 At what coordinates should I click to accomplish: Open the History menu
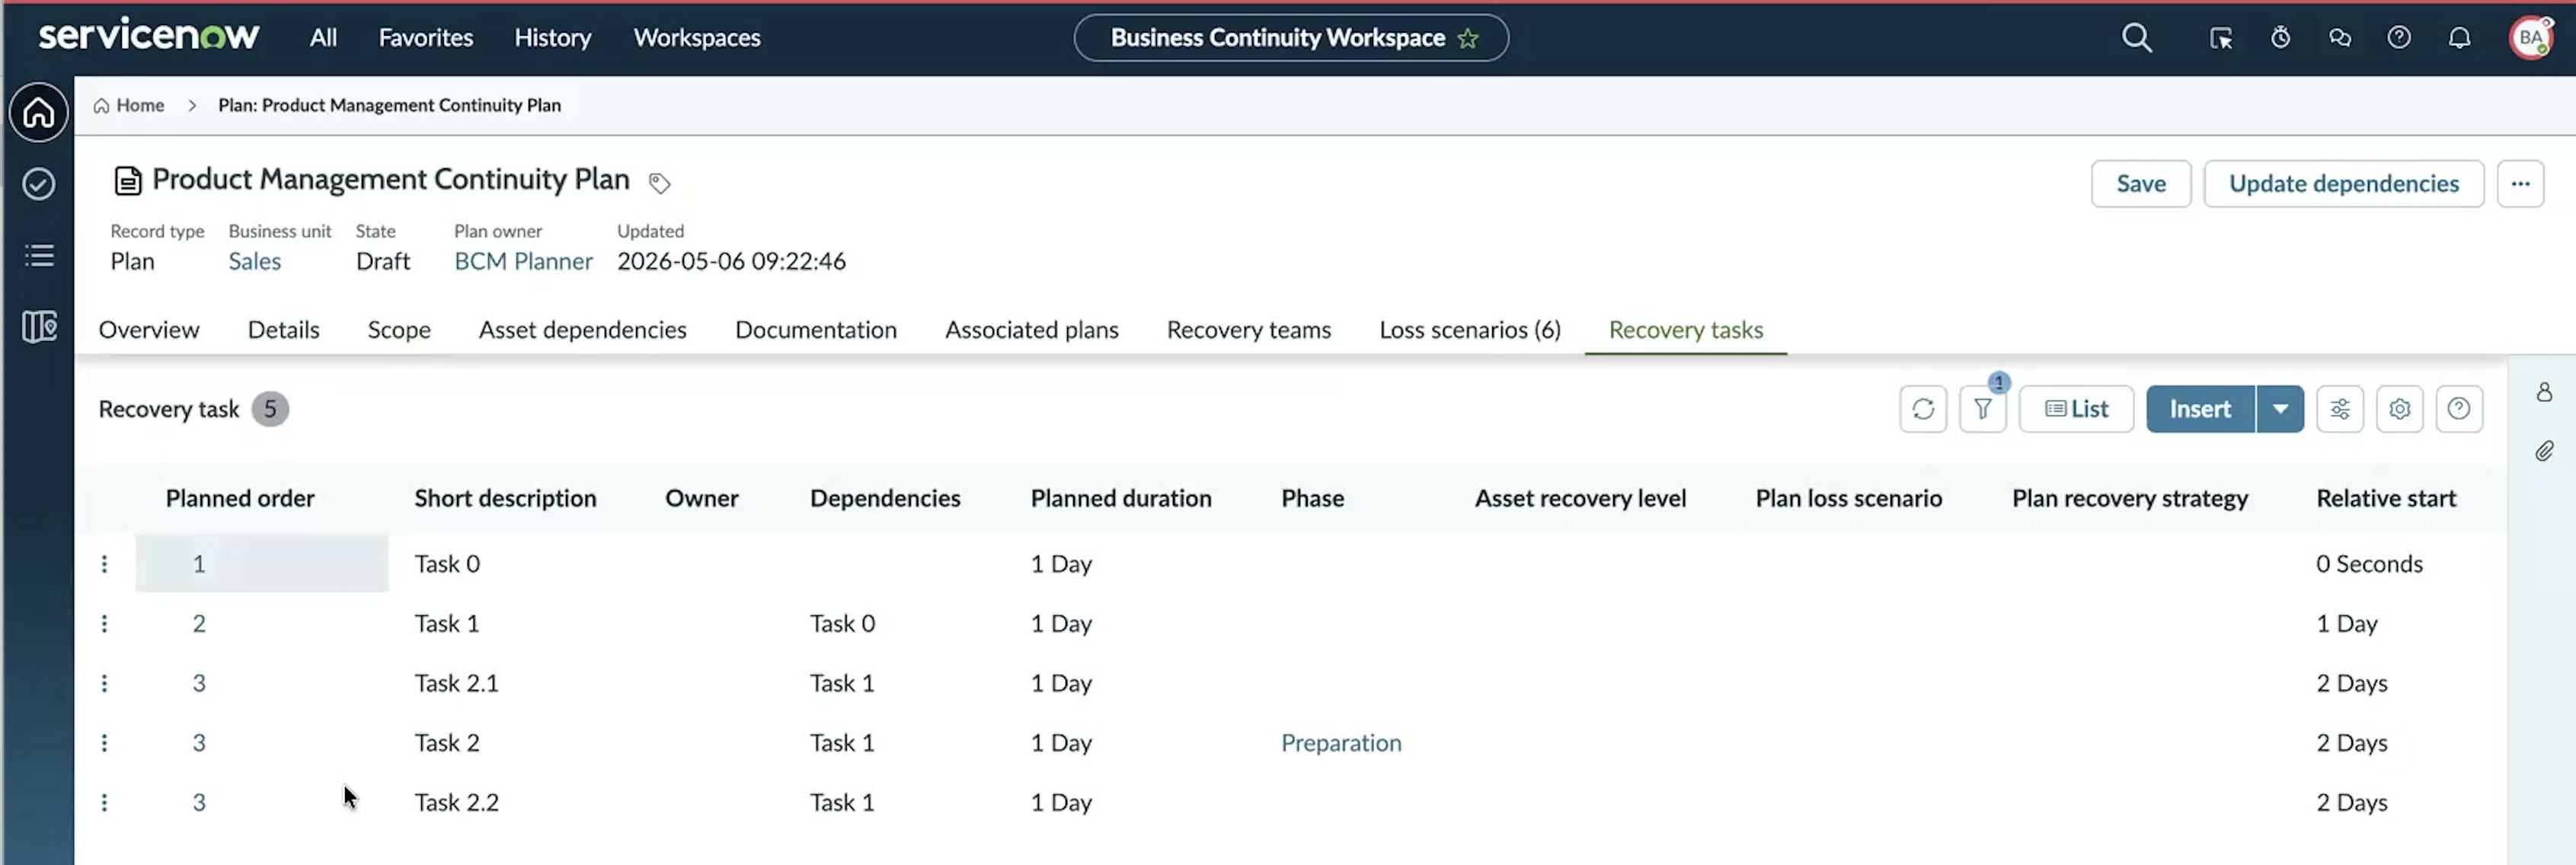(552, 38)
